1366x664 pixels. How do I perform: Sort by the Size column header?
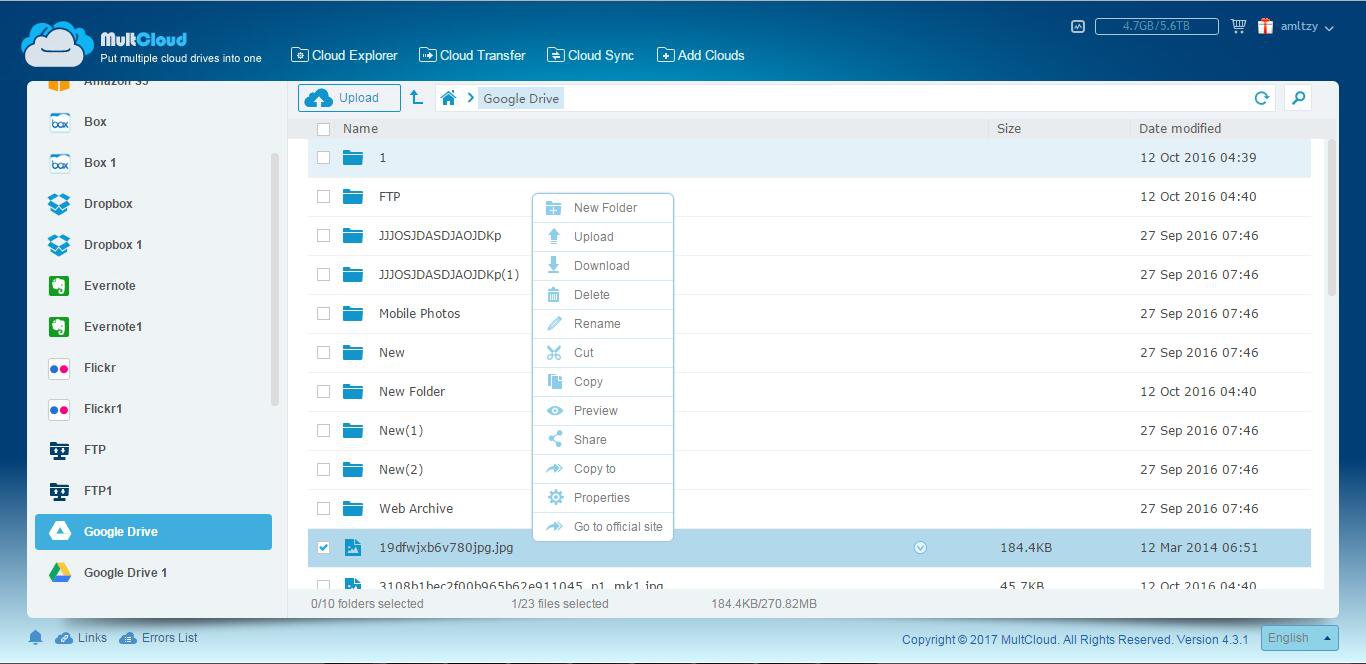[1009, 129]
